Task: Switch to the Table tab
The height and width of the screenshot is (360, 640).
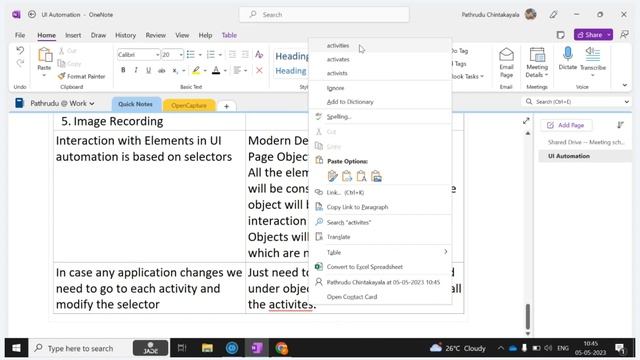Action: (229, 35)
